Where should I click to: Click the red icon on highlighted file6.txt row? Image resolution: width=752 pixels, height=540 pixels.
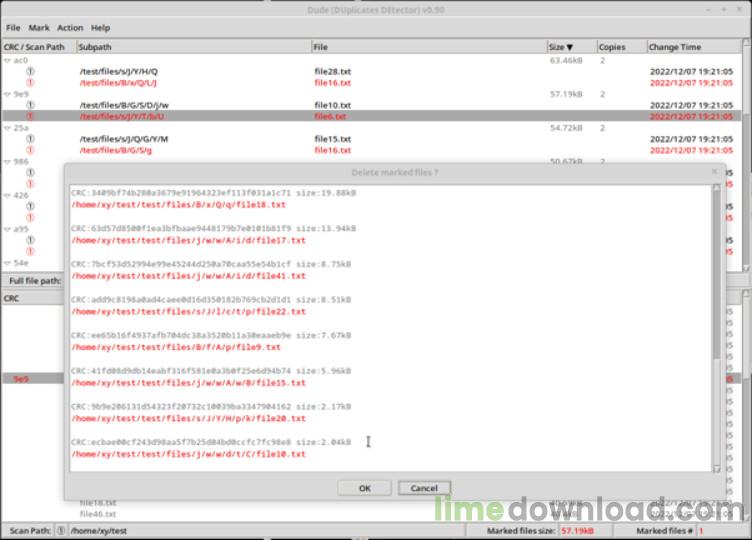click(30, 117)
